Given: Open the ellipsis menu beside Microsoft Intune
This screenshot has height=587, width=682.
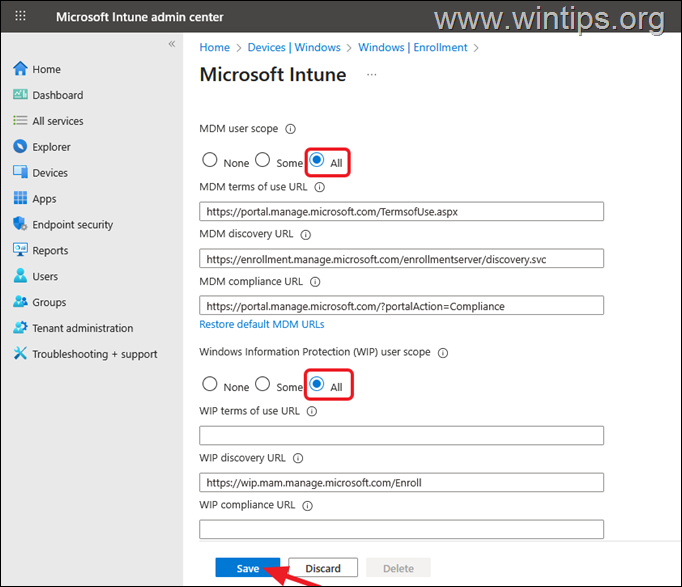Looking at the screenshot, I should coord(372,75).
